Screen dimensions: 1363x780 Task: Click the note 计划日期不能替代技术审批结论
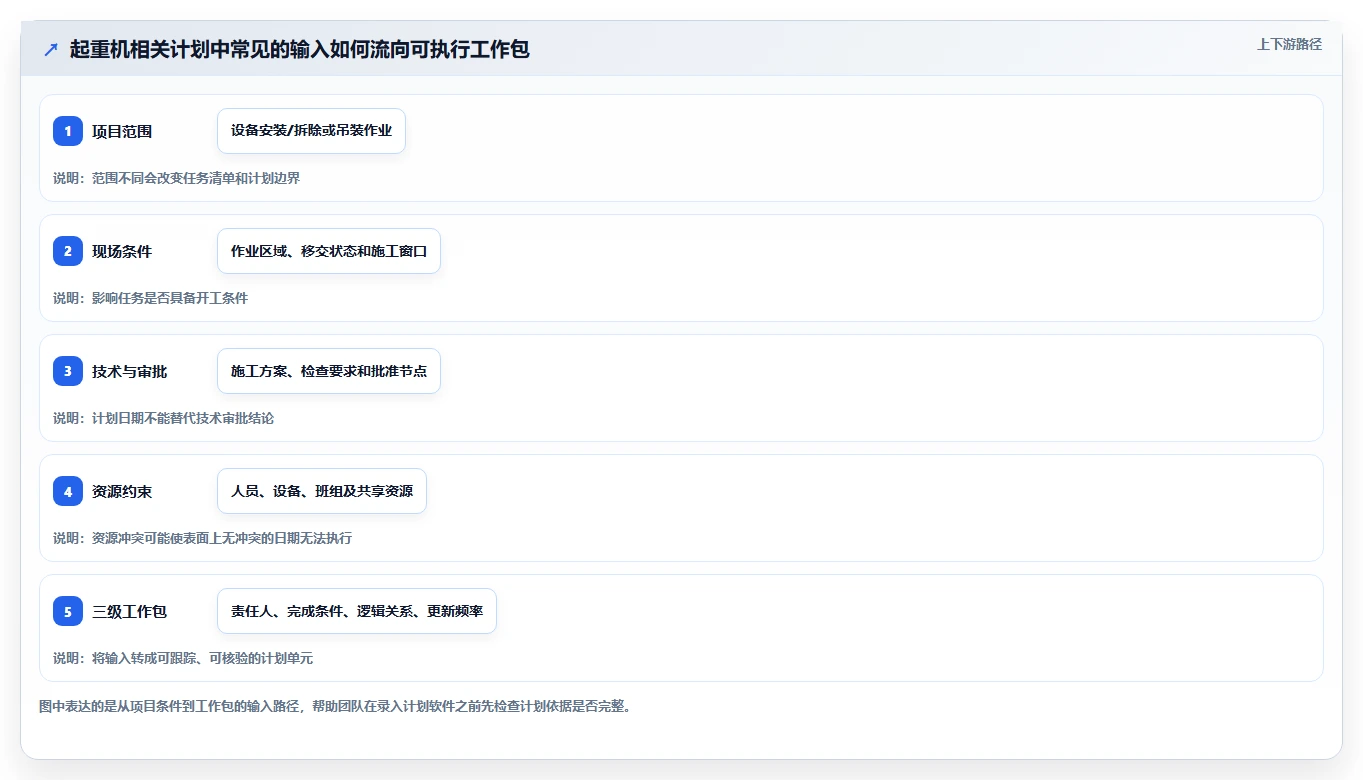click(164, 418)
